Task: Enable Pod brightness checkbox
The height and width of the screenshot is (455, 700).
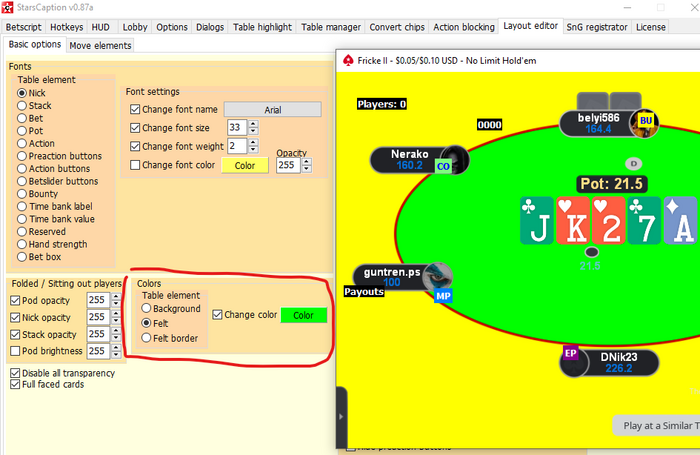Action: 15,351
